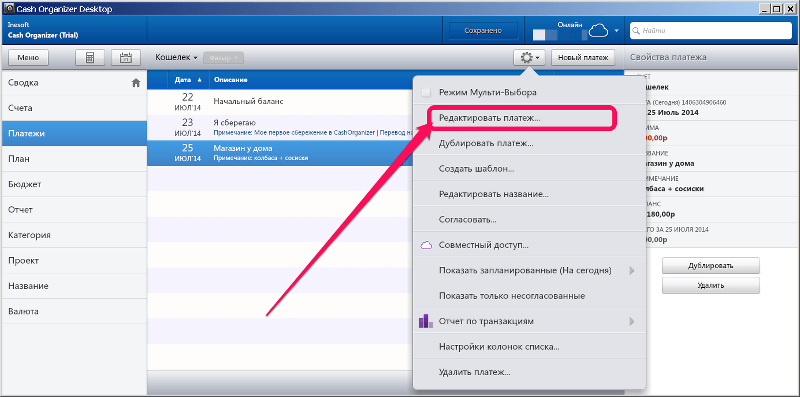Open the calculator icon in toolbar
The width and height of the screenshot is (800, 397).
pyautogui.click(x=90, y=58)
